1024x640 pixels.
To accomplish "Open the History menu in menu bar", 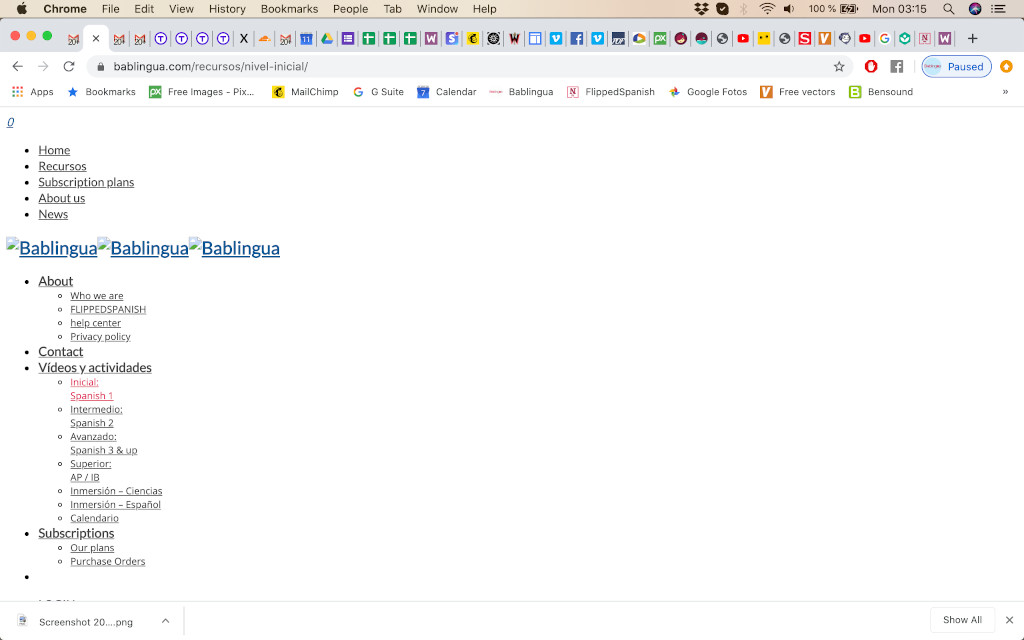I will (x=227, y=9).
